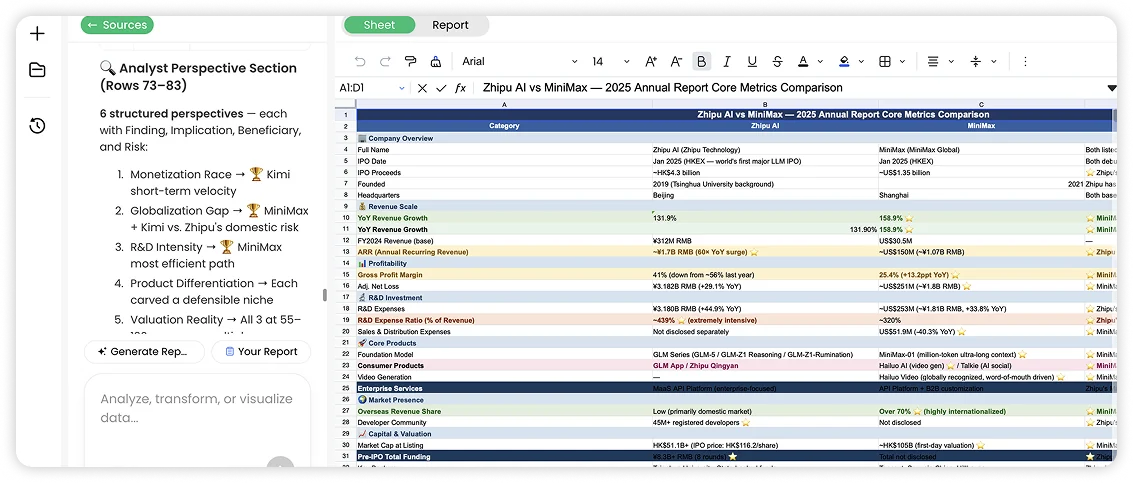Select the Foundation Model cell
The width and height of the screenshot is (1133, 483).
point(504,354)
